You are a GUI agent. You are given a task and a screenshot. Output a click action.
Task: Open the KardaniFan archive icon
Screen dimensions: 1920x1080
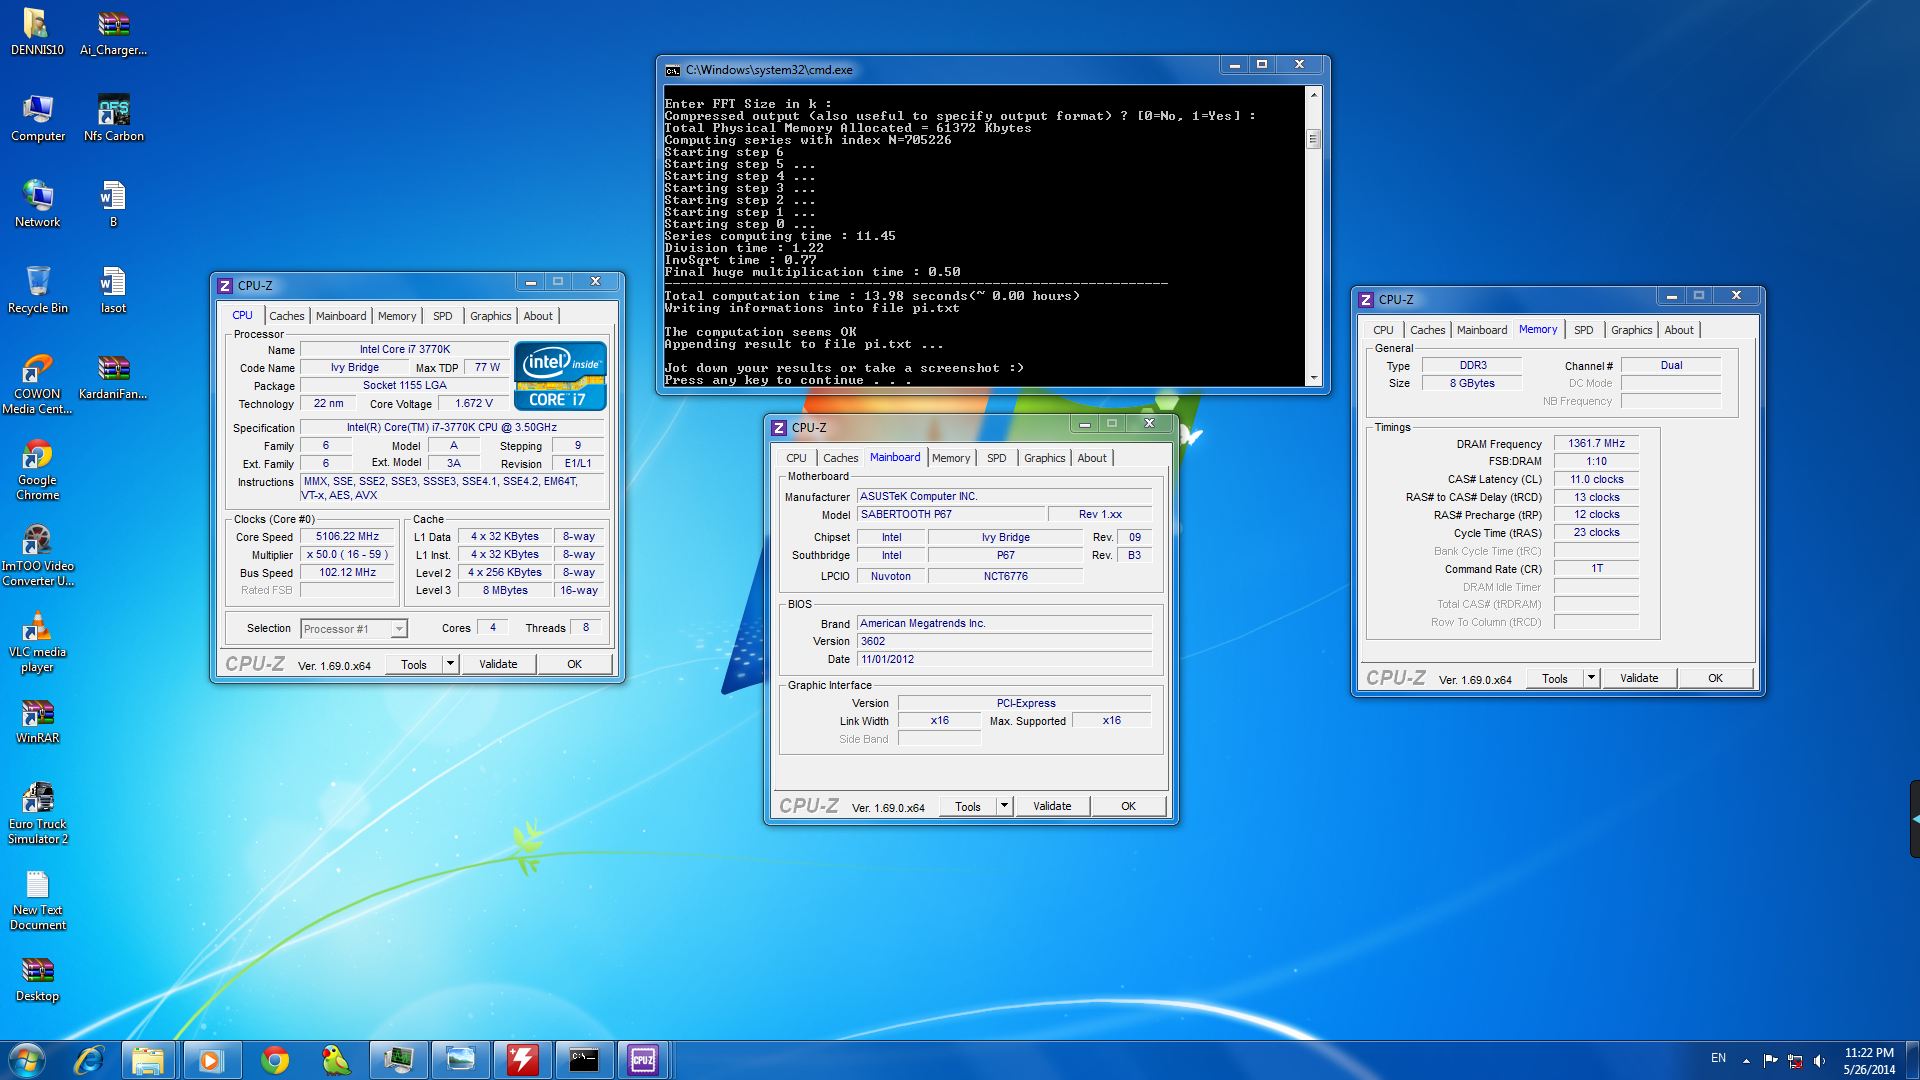pos(113,376)
